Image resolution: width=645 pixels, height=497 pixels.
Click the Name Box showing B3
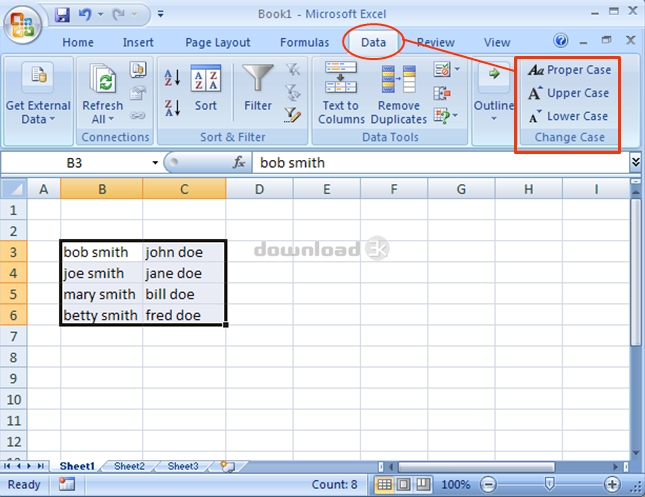click(x=74, y=163)
